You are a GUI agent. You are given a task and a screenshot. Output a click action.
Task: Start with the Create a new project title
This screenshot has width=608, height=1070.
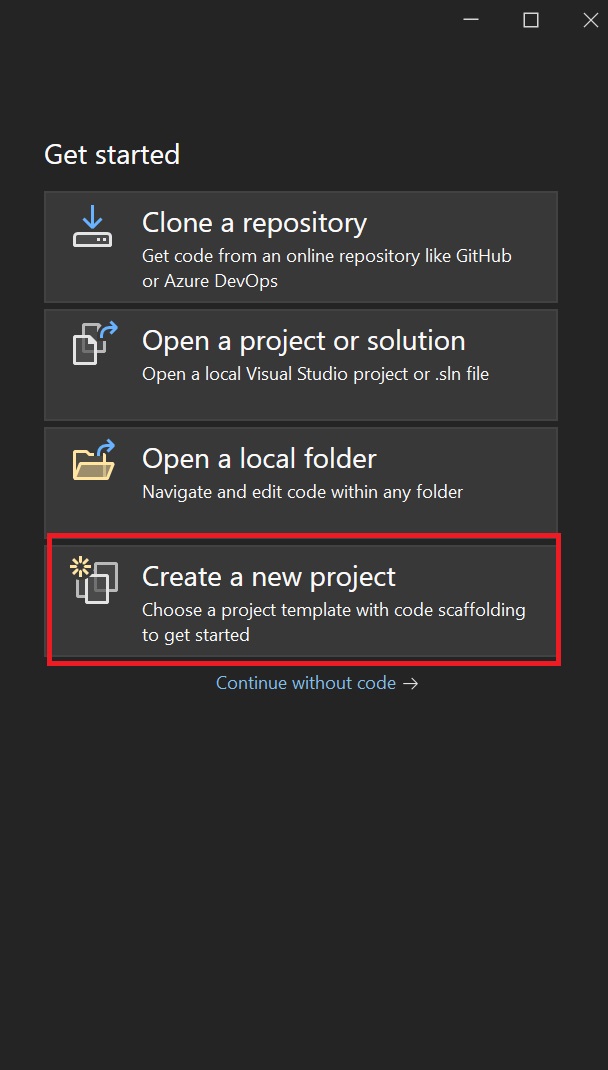coord(269,577)
